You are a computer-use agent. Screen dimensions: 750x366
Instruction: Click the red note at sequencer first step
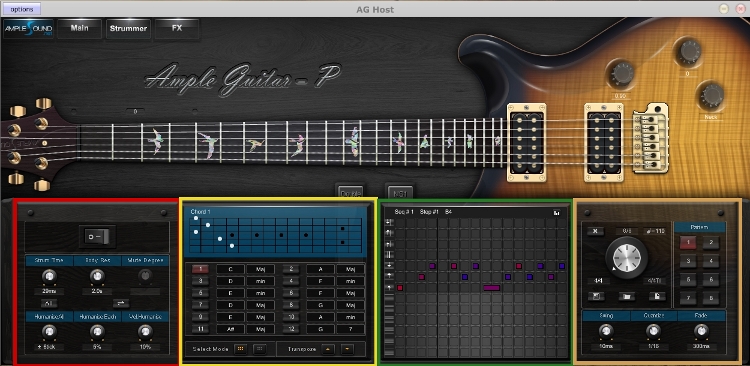(x=400, y=288)
